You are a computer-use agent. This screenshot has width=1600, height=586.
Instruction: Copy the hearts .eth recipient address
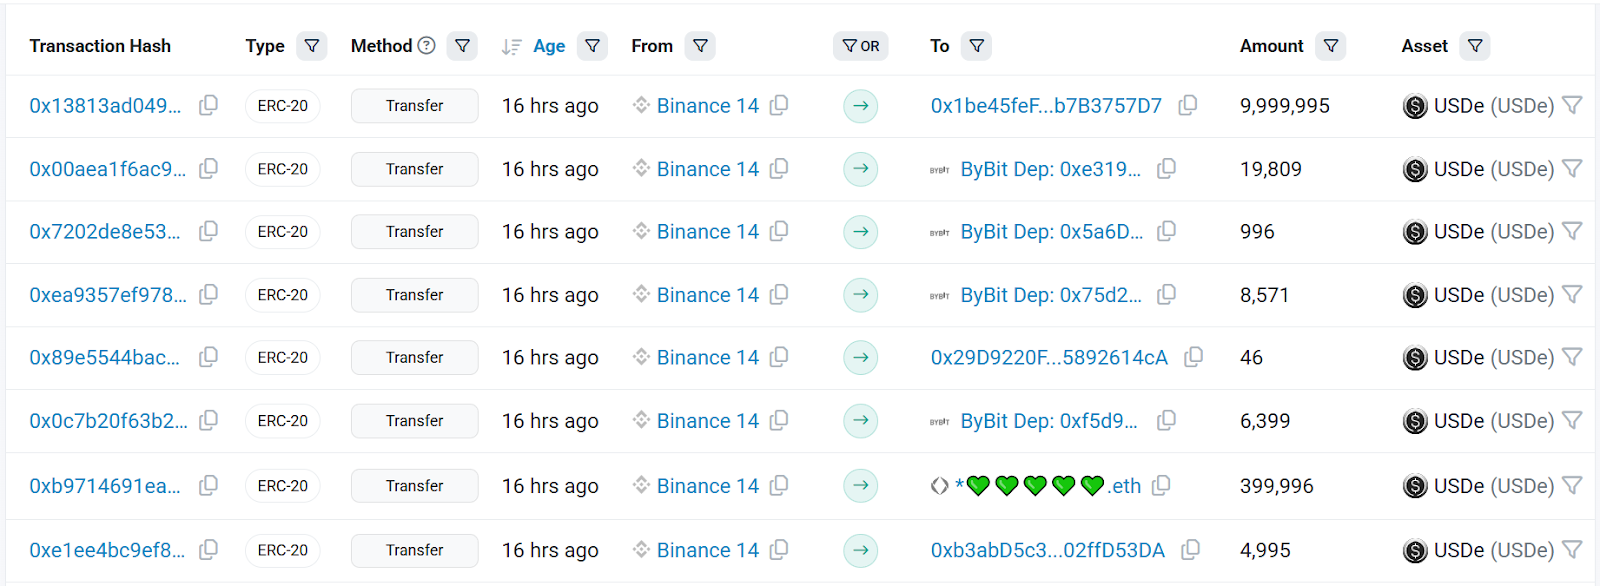[1161, 485]
